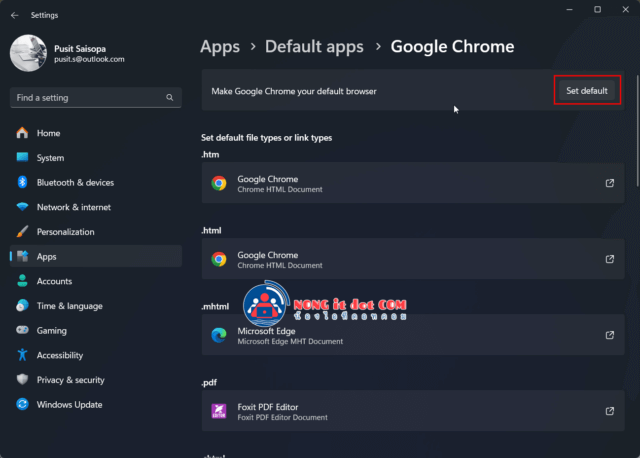Click the search magnifier icon
Image resolution: width=640 pixels, height=458 pixels.
click(169, 98)
